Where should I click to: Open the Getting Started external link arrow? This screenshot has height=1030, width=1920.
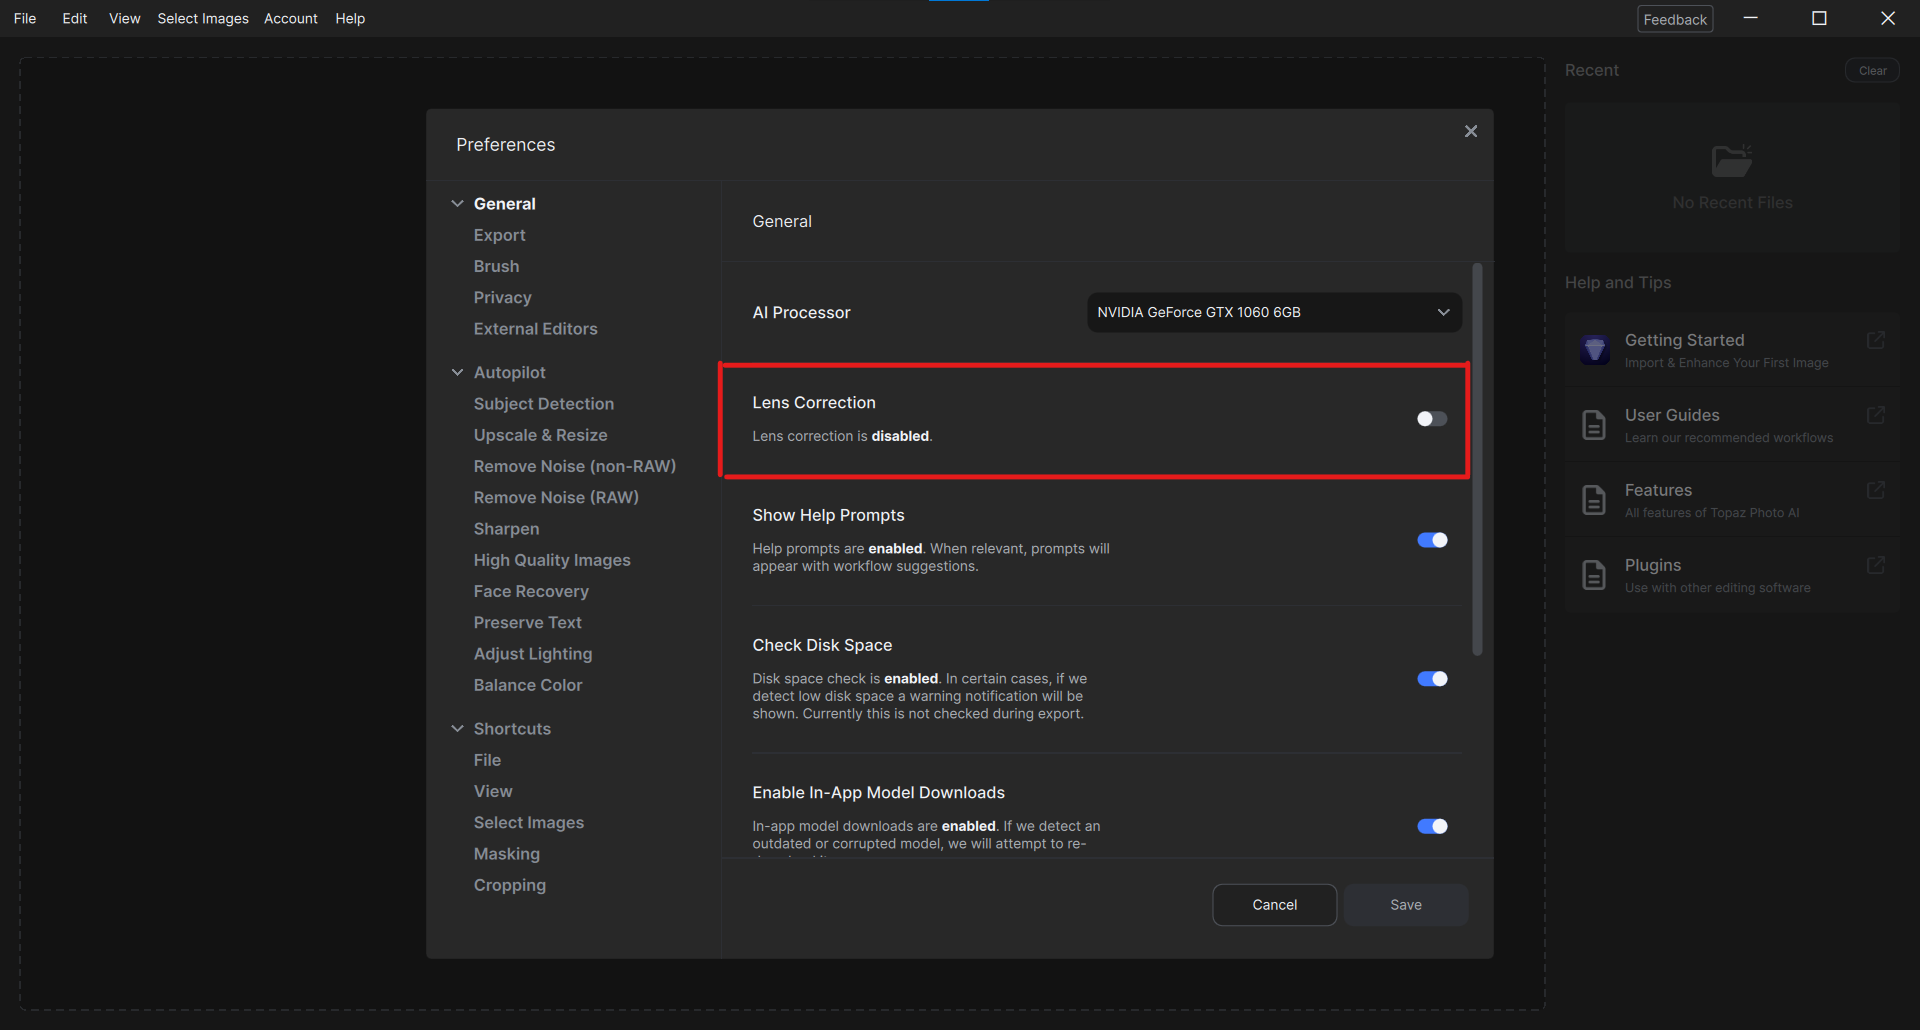pyautogui.click(x=1877, y=340)
